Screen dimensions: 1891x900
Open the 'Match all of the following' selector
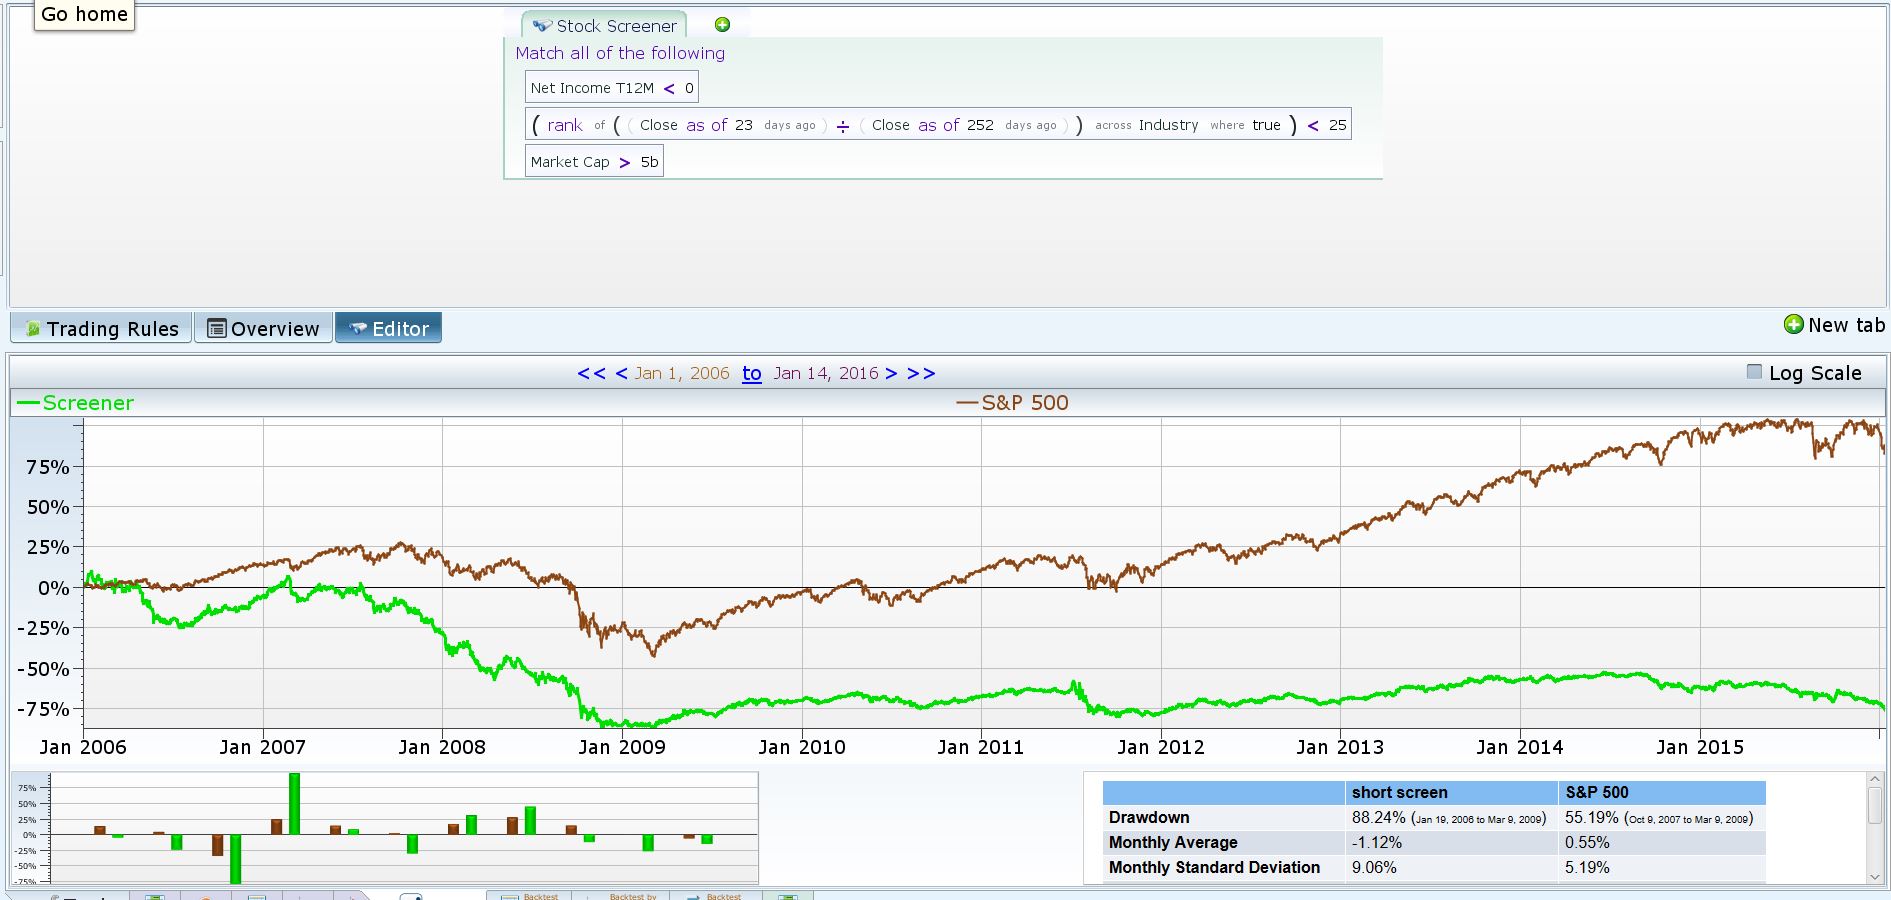point(620,54)
